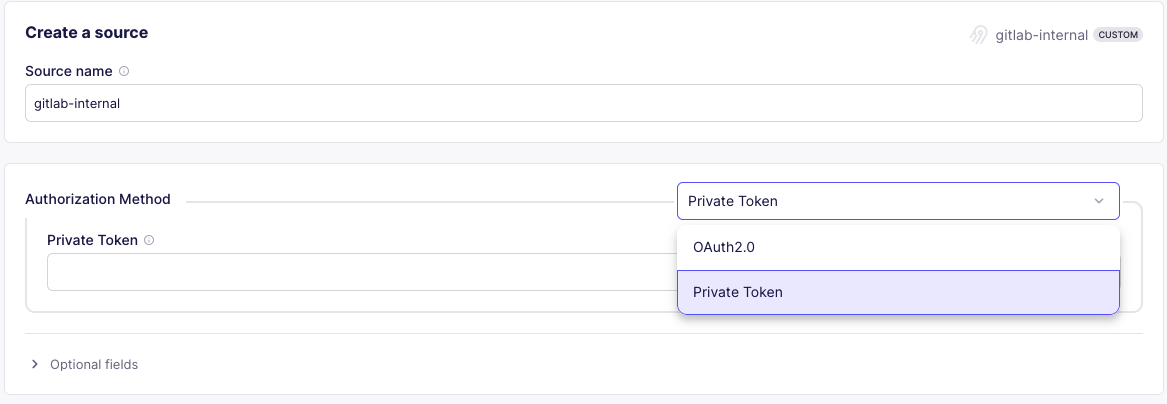Click the line right of Authorization Method label
The image size is (1167, 404).
click(430, 202)
